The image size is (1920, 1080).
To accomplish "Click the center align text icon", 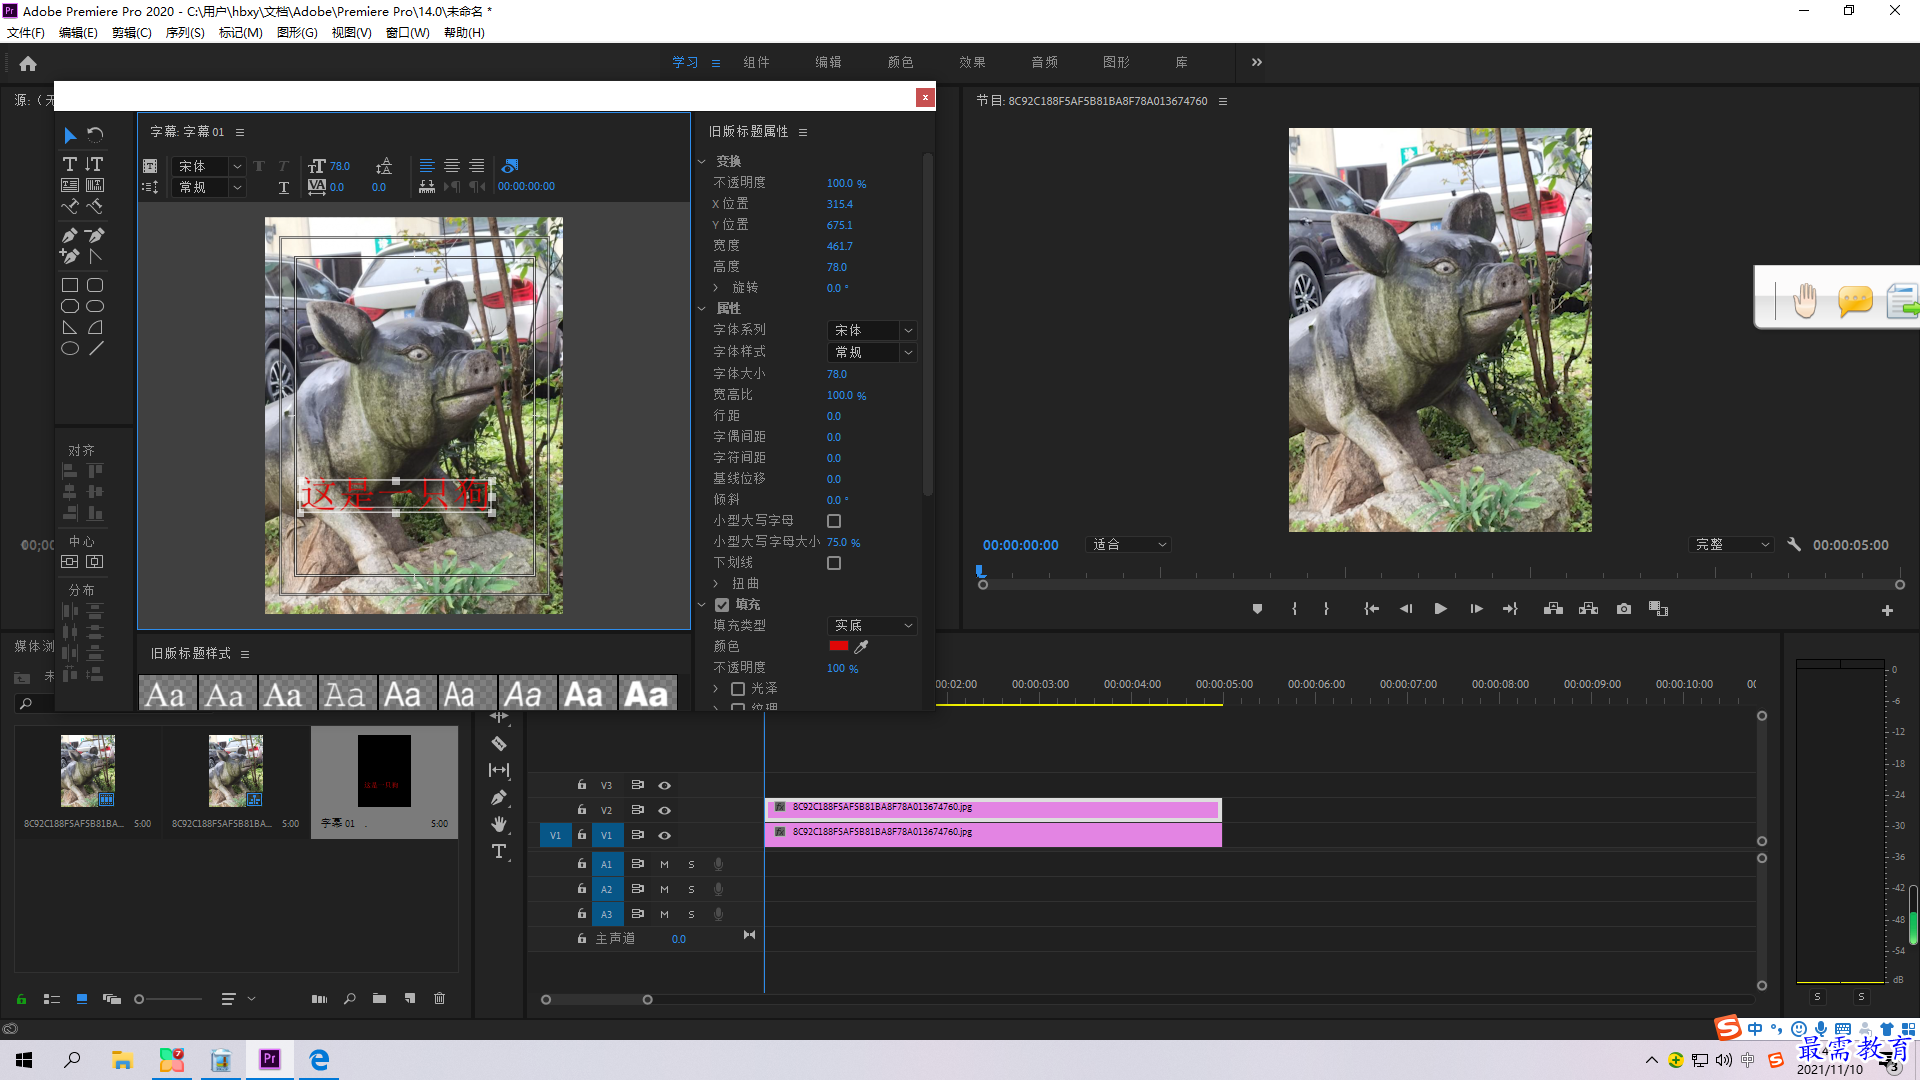I will pos(452,166).
